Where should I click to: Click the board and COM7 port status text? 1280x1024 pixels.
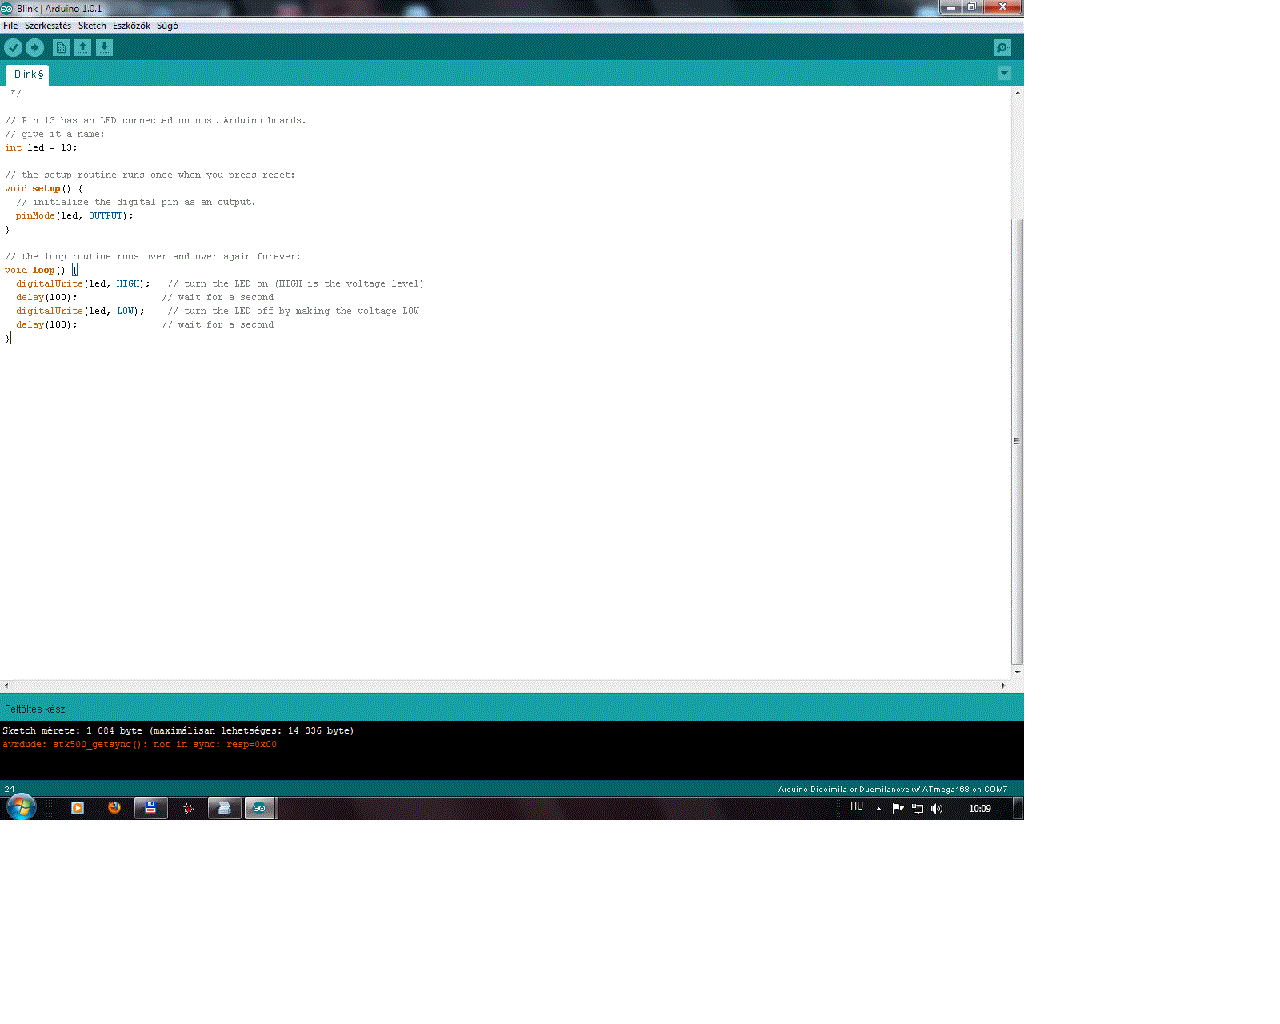pyautogui.click(x=893, y=789)
